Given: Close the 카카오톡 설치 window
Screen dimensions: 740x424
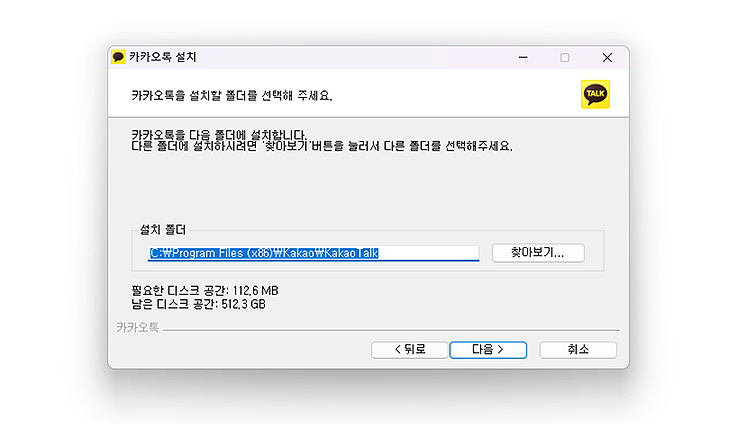Looking at the screenshot, I should 607,58.
